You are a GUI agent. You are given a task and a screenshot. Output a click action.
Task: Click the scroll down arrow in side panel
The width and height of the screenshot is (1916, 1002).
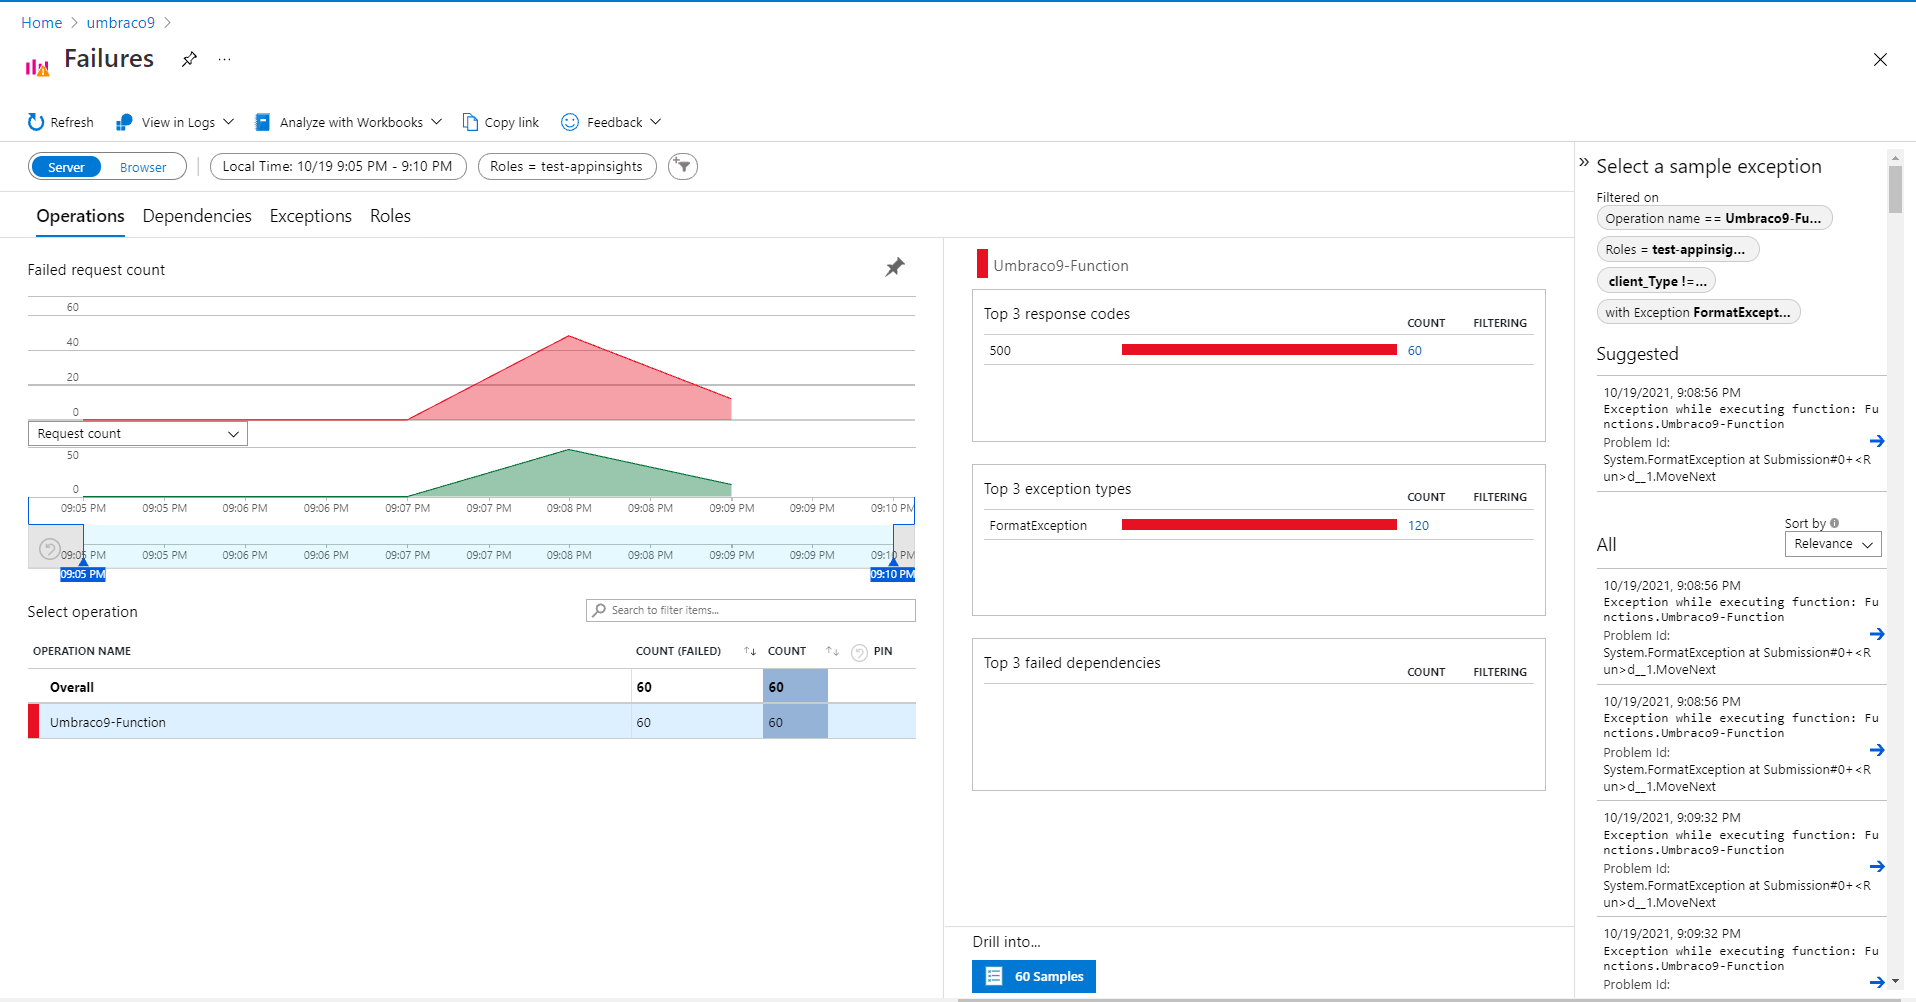point(1895,981)
